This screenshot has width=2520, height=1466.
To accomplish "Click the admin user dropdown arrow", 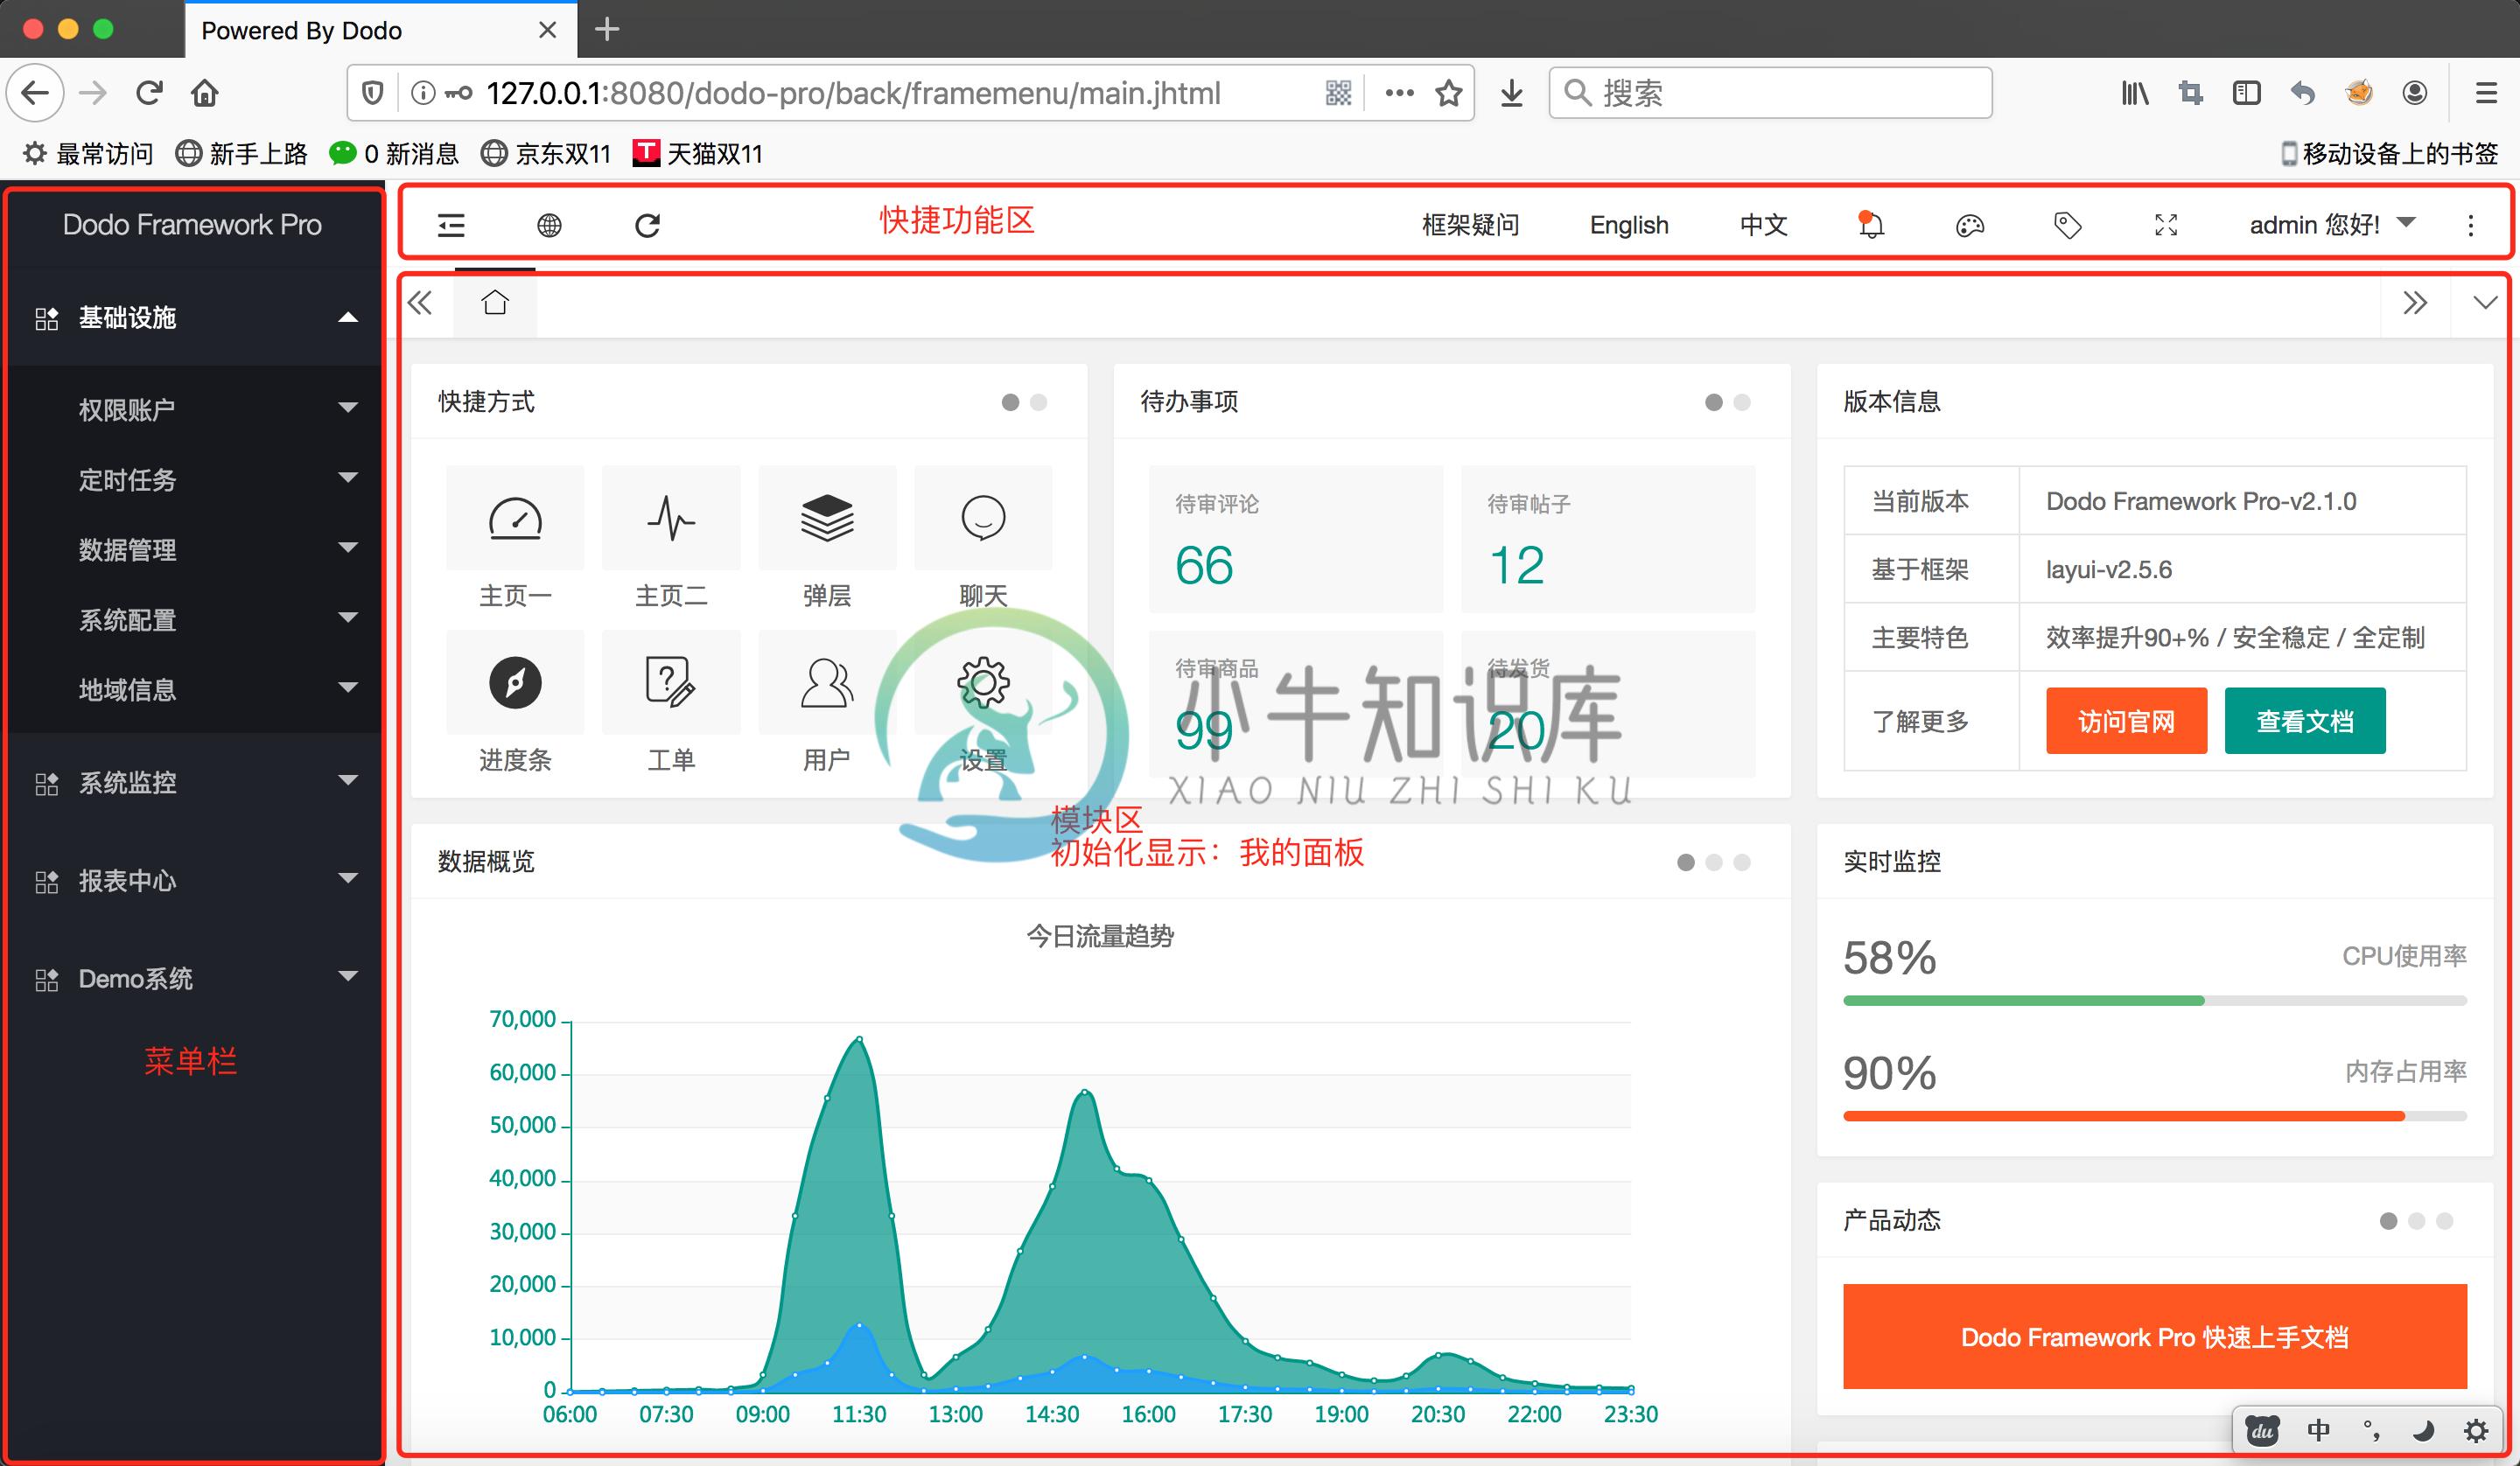I will click(x=2413, y=221).
